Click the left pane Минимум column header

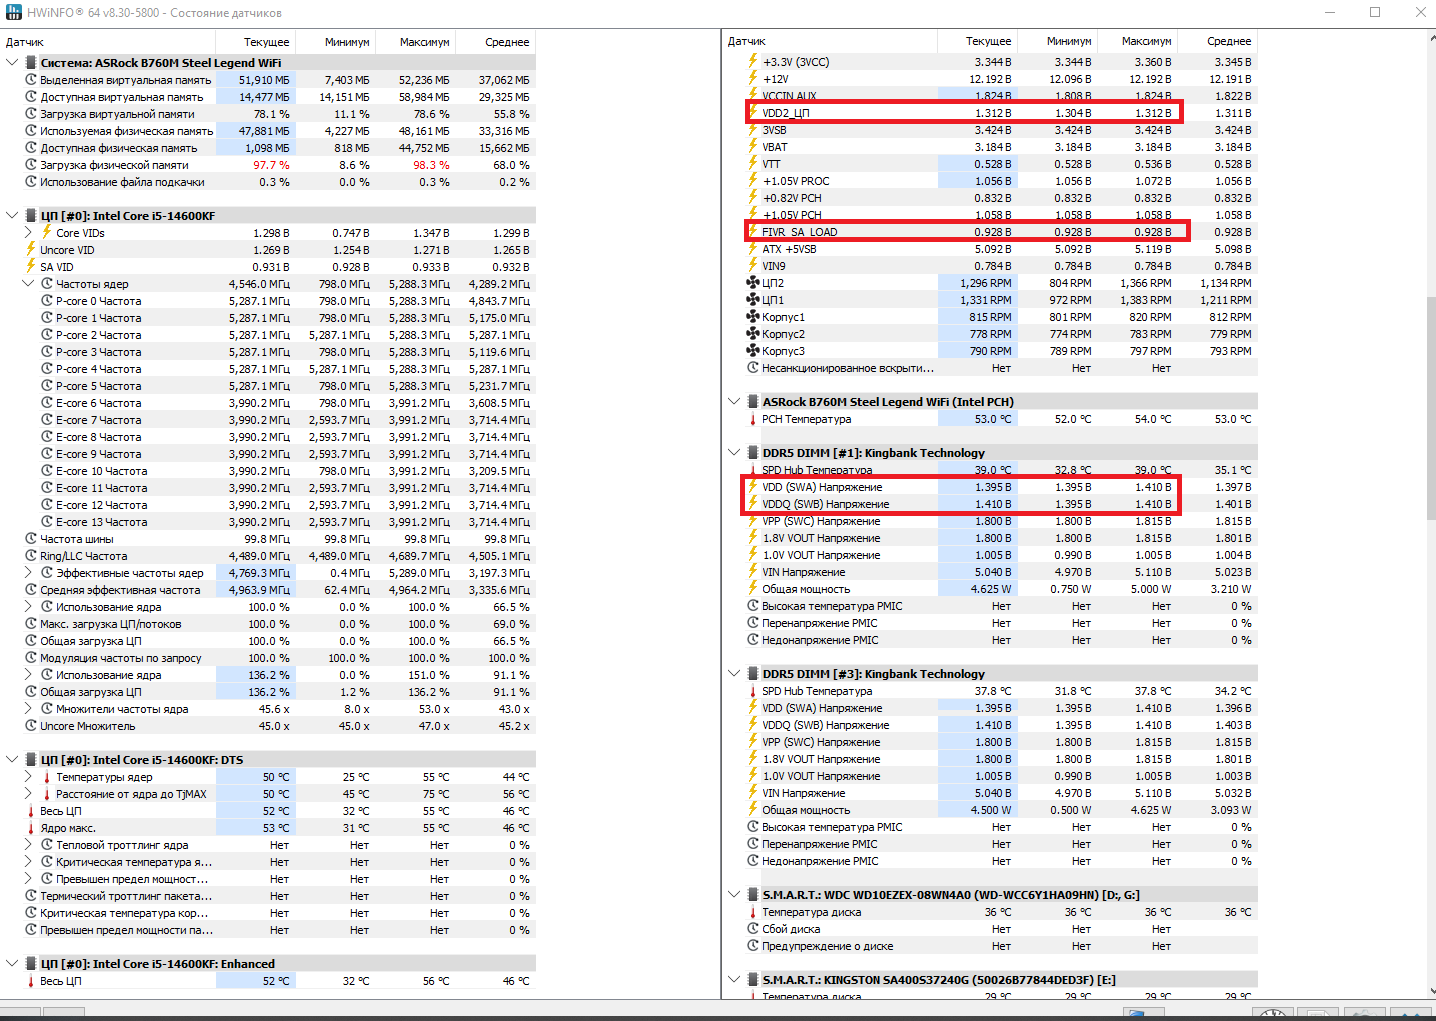[336, 42]
